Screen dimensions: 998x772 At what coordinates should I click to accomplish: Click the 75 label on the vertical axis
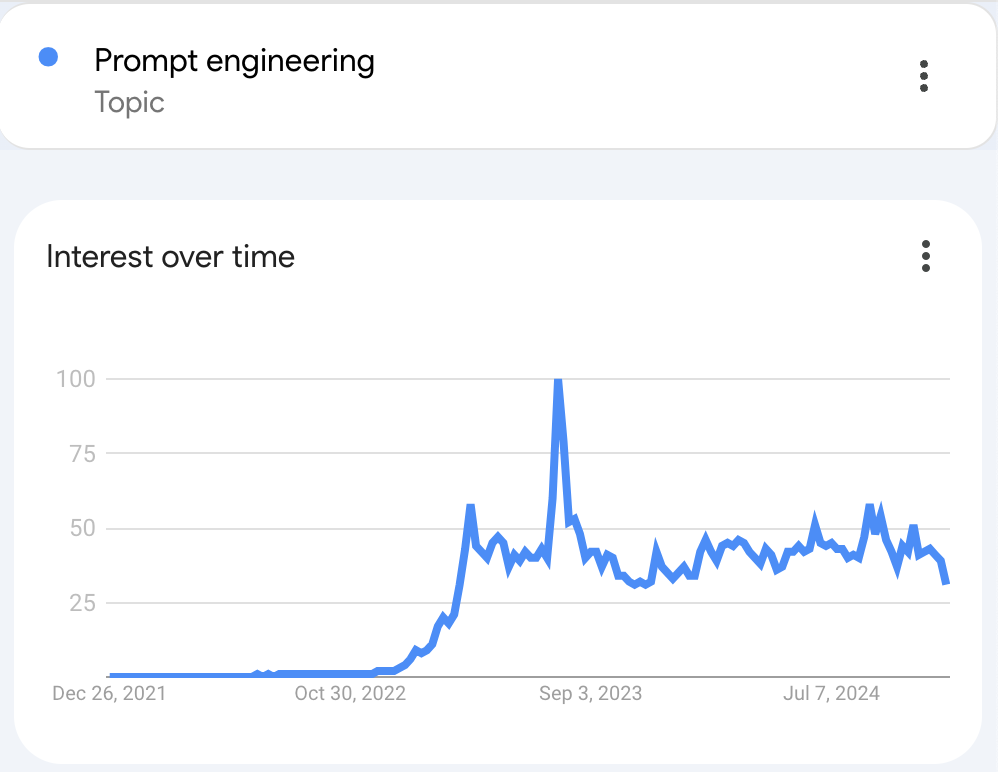point(79,454)
